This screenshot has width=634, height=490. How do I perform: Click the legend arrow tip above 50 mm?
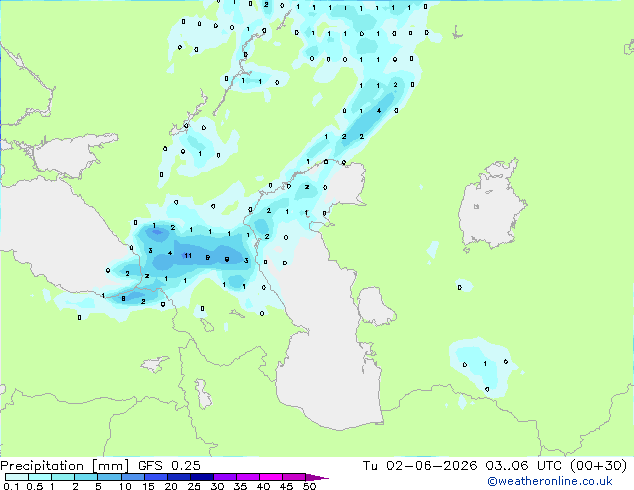coord(317,477)
